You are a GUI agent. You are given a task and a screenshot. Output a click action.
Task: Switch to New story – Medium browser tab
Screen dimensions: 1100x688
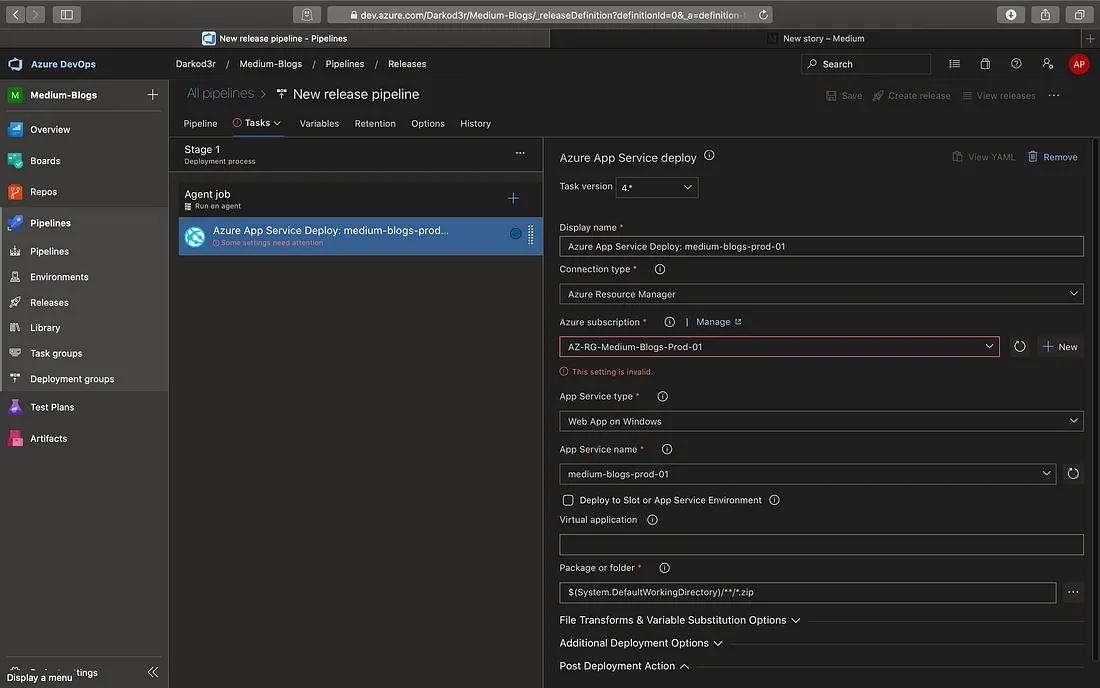click(x=815, y=39)
